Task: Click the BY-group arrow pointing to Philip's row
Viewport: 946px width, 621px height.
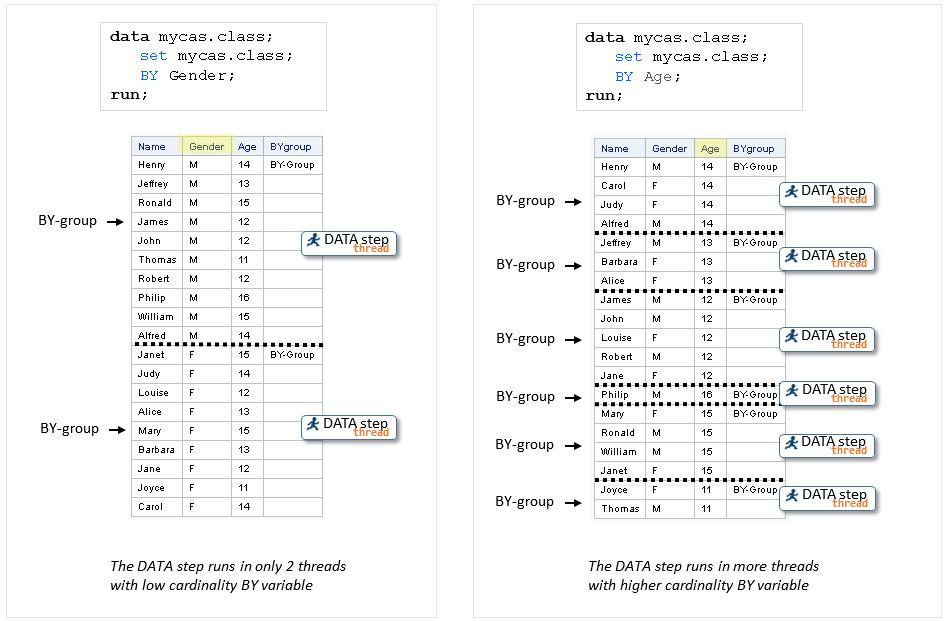Action: pos(574,397)
